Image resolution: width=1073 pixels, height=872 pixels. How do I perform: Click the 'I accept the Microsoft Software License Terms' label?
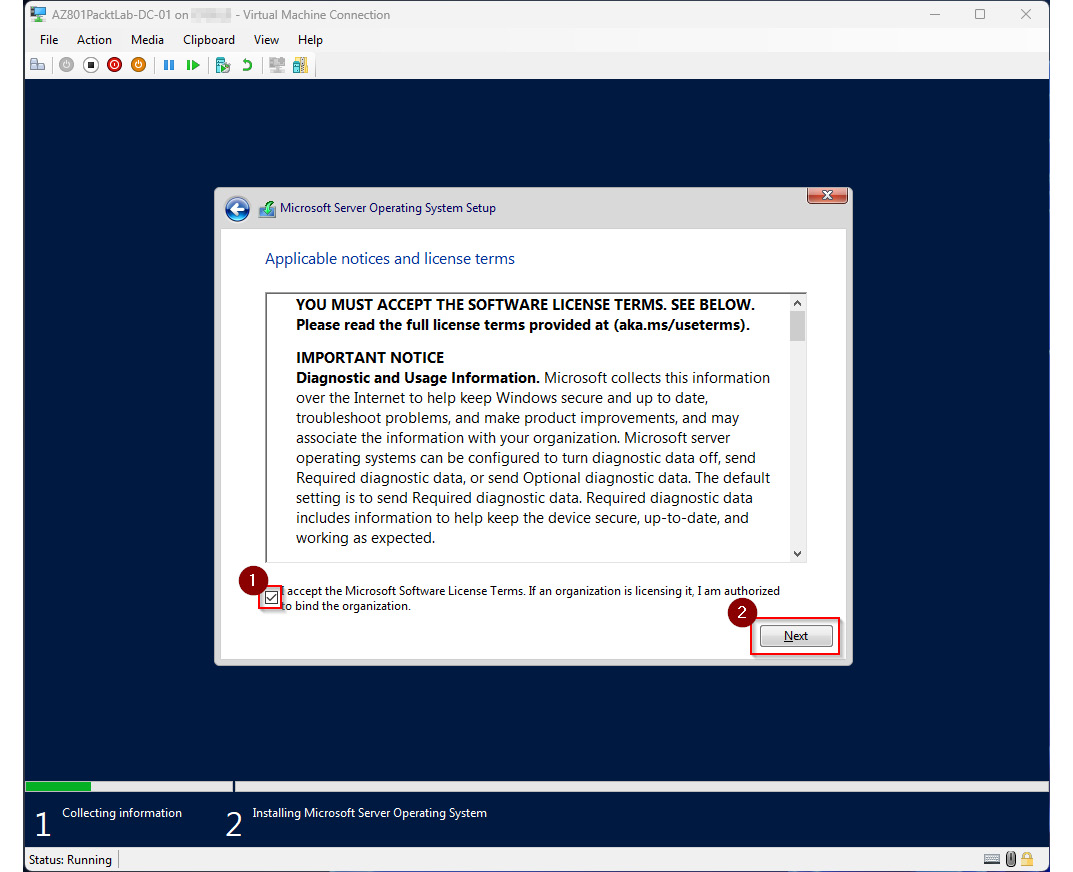(531, 598)
